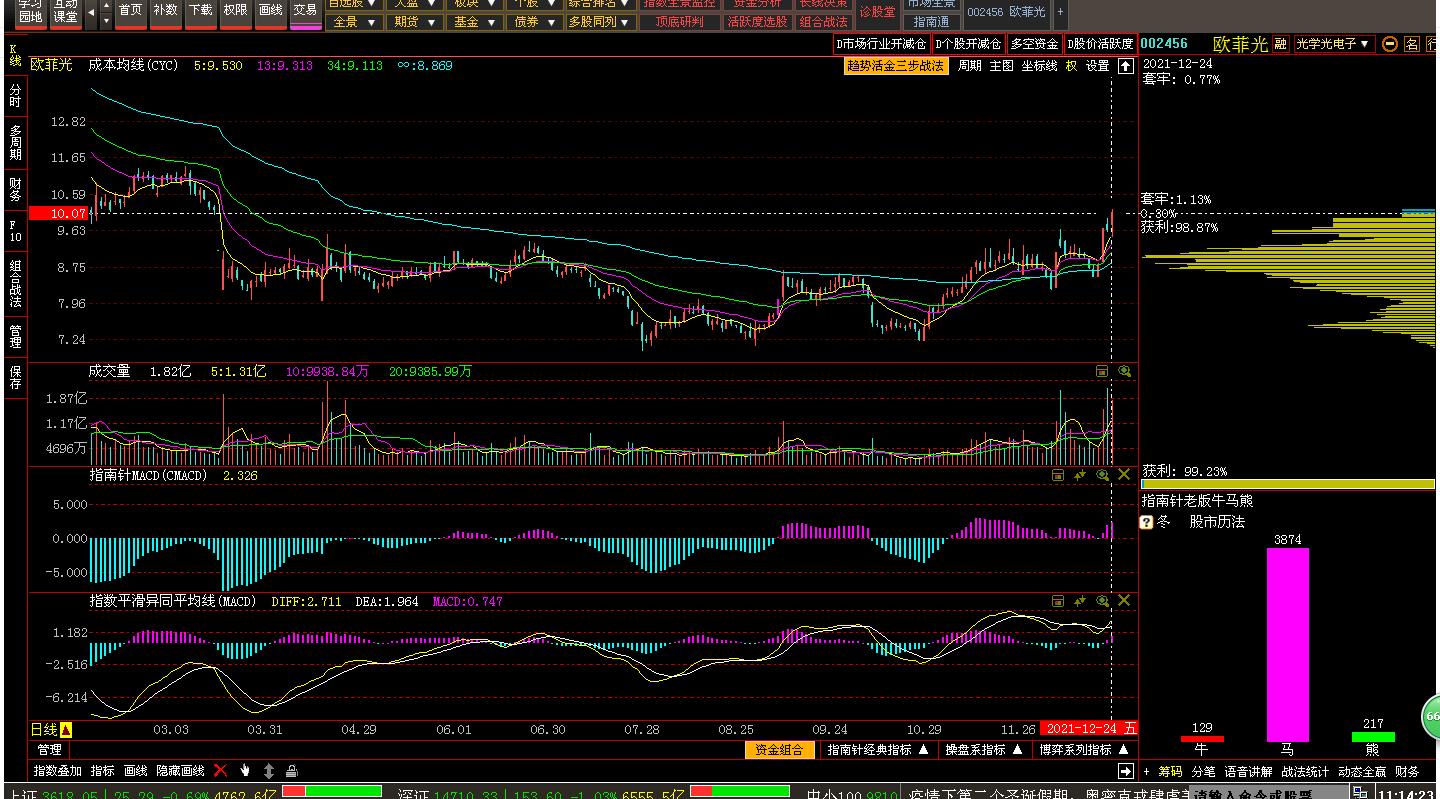The width and height of the screenshot is (1440, 799).
Task: Click the lock drawing-lines icon
Action: tap(292, 771)
